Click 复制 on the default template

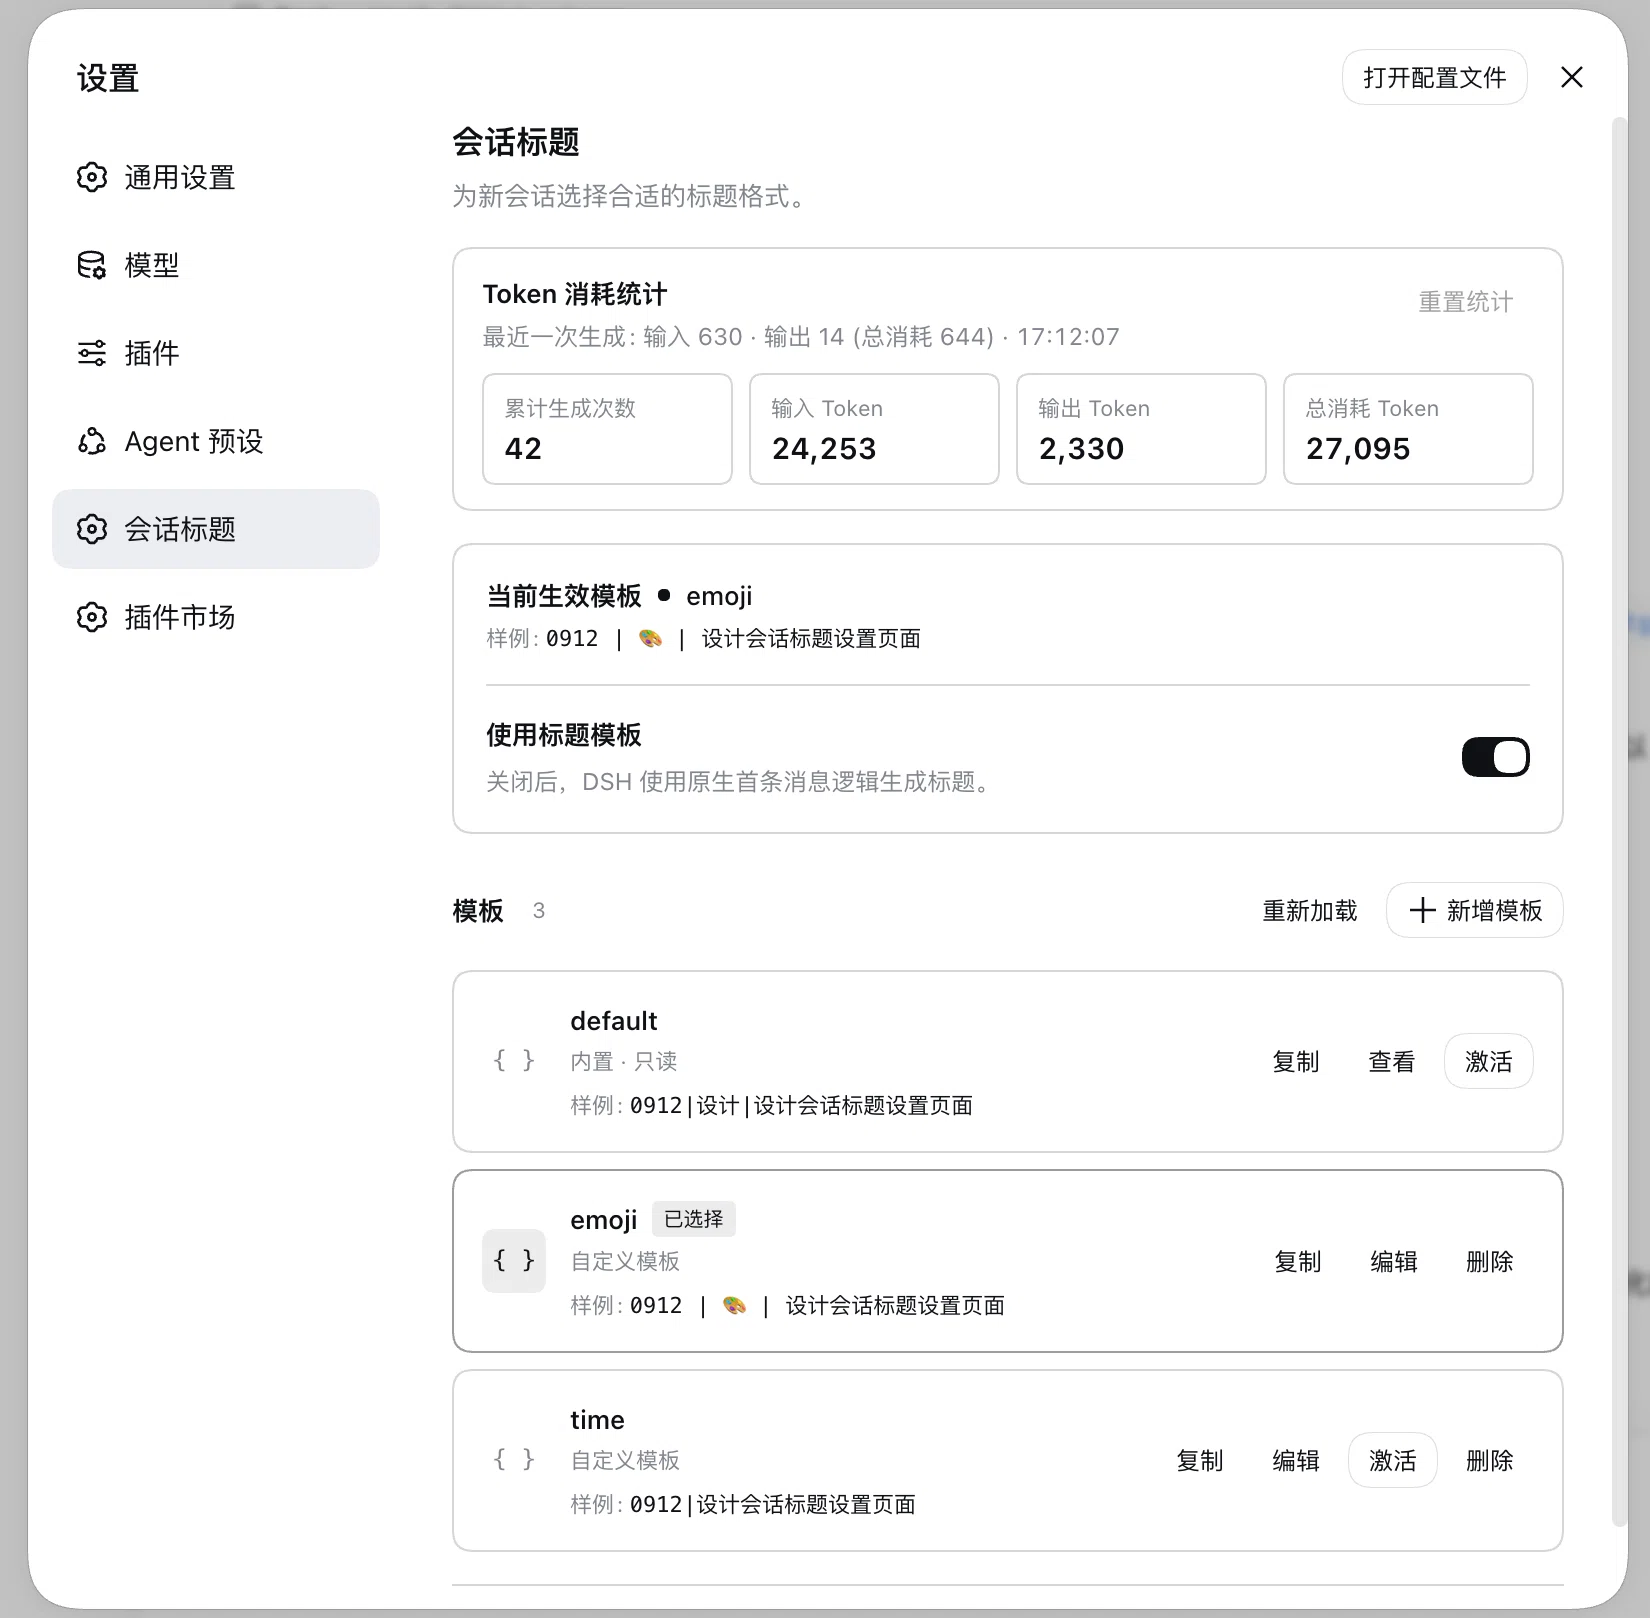pos(1296,1061)
